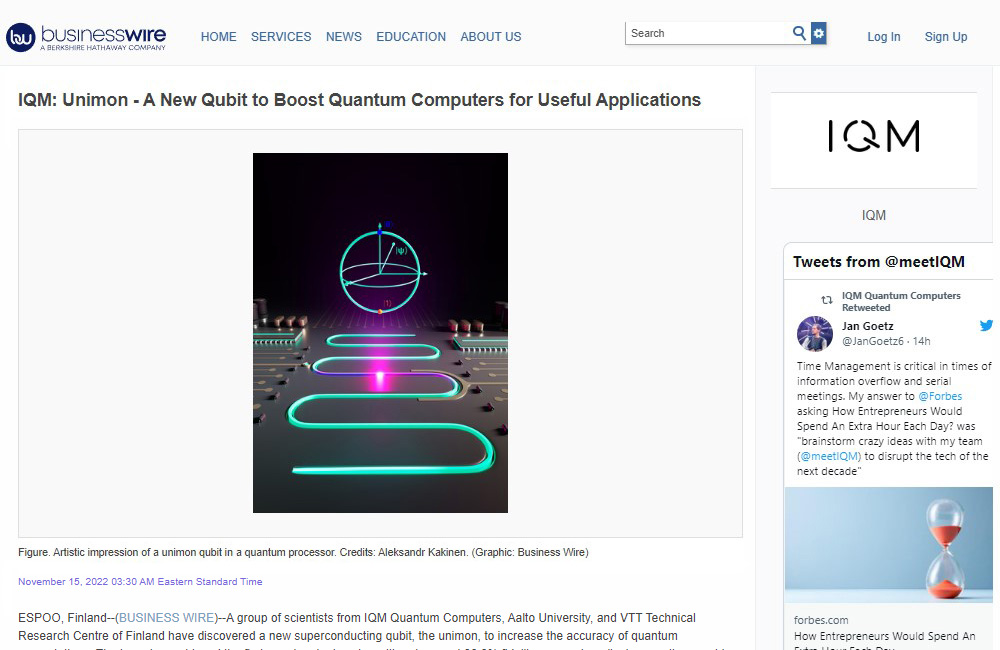Click the article headline about Unimon
1000x650 pixels.
click(359, 100)
